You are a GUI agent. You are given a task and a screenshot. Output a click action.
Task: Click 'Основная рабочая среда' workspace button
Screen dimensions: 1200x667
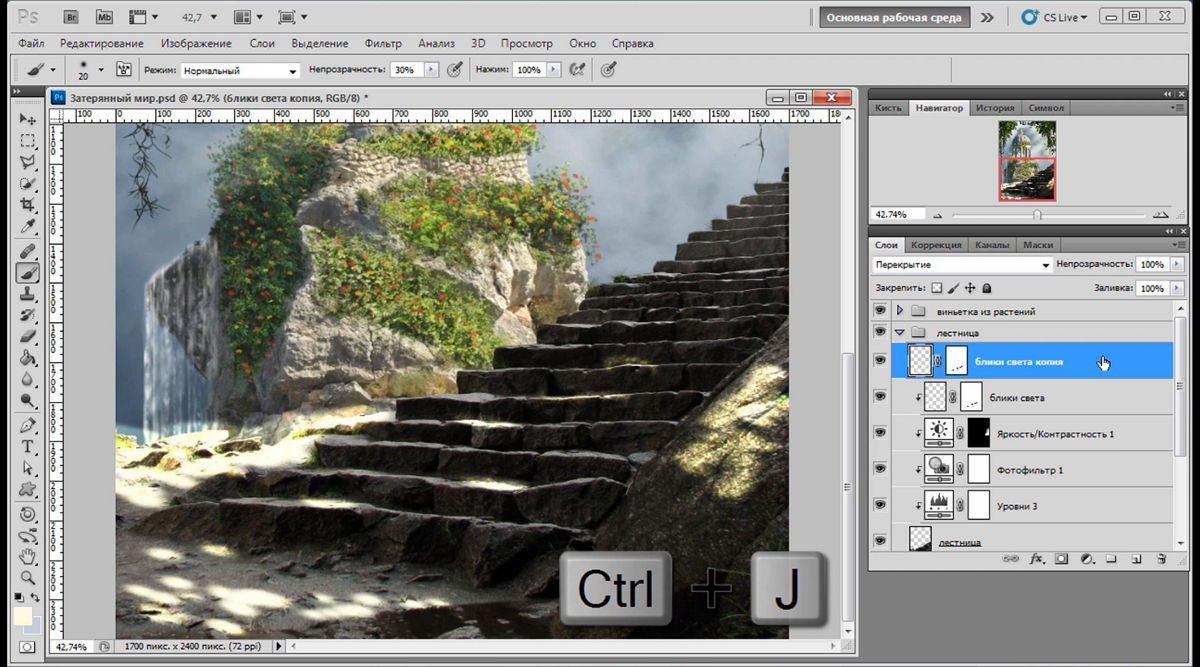click(895, 17)
